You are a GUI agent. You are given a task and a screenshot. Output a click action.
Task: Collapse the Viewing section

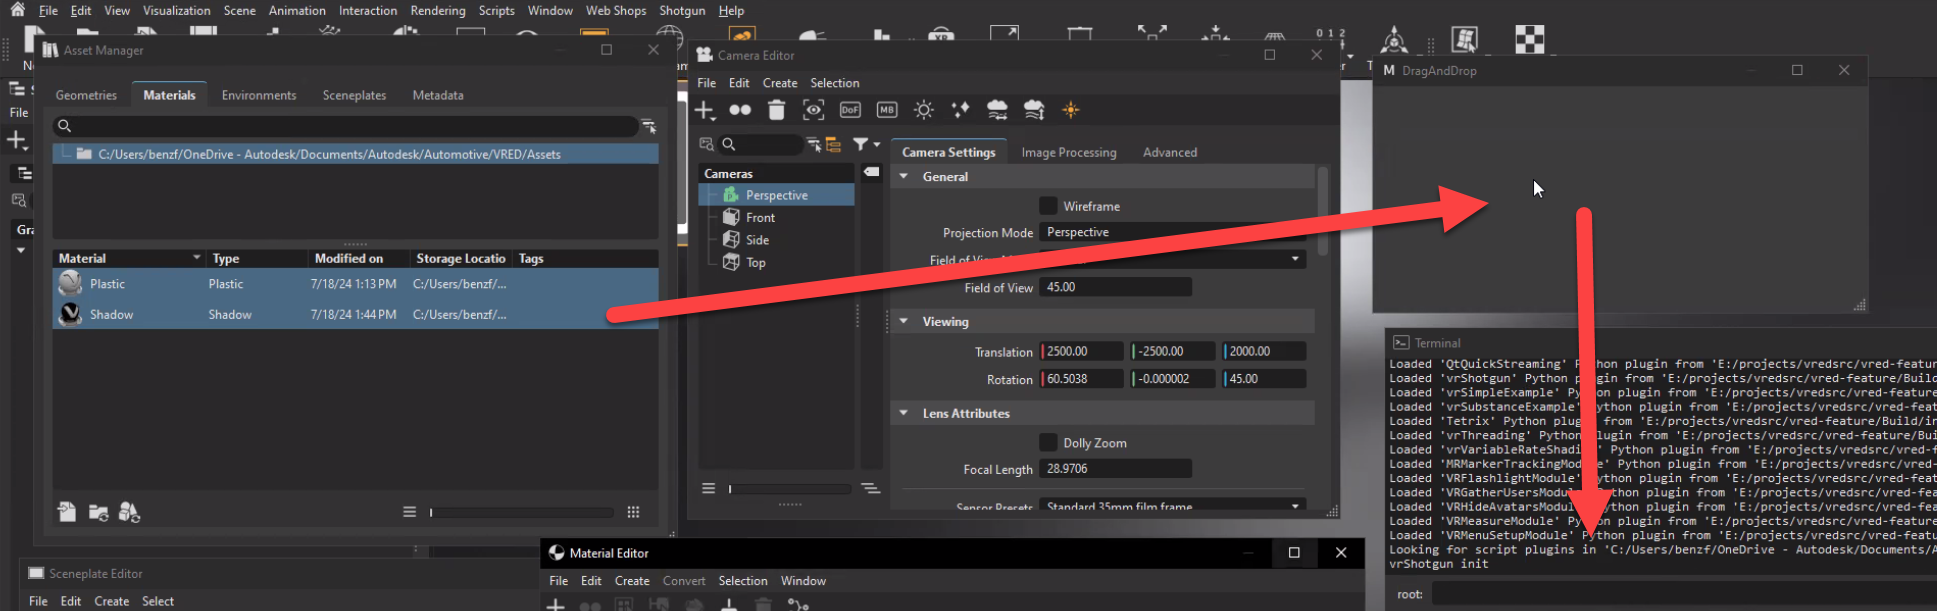pos(904,322)
